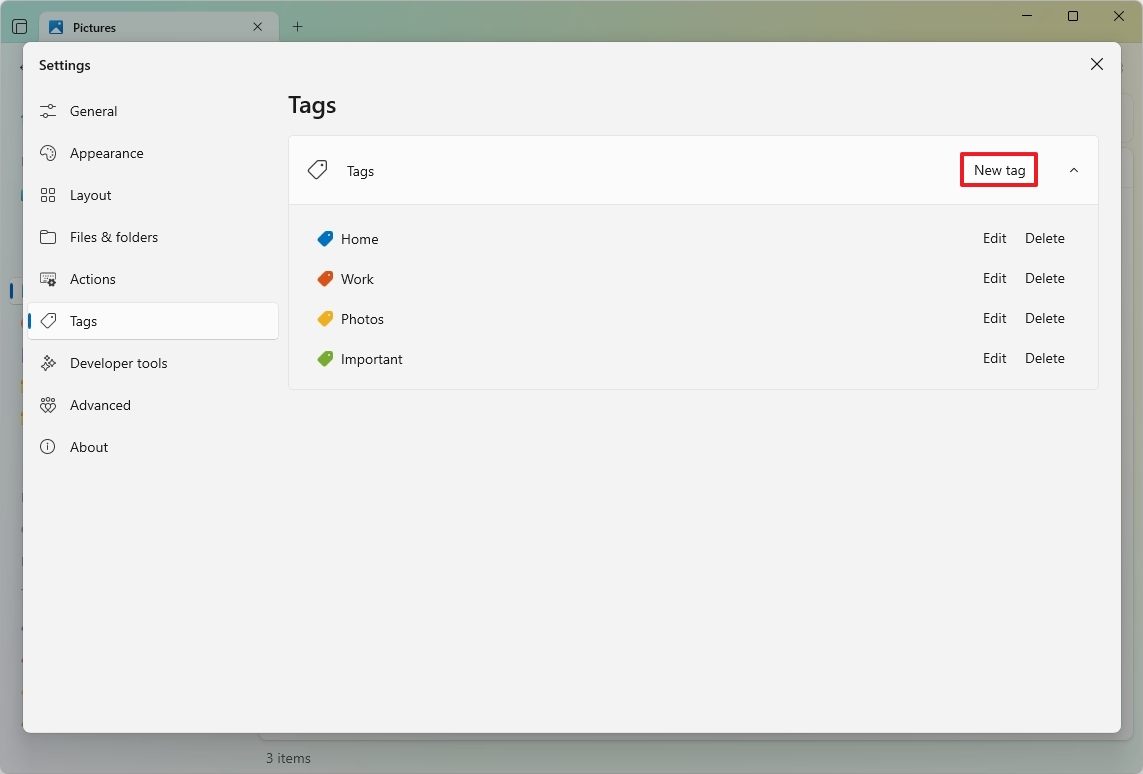The width and height of the screenshot is (1143, 774).
Task: Click the New tag button
Action: (998, 169)
